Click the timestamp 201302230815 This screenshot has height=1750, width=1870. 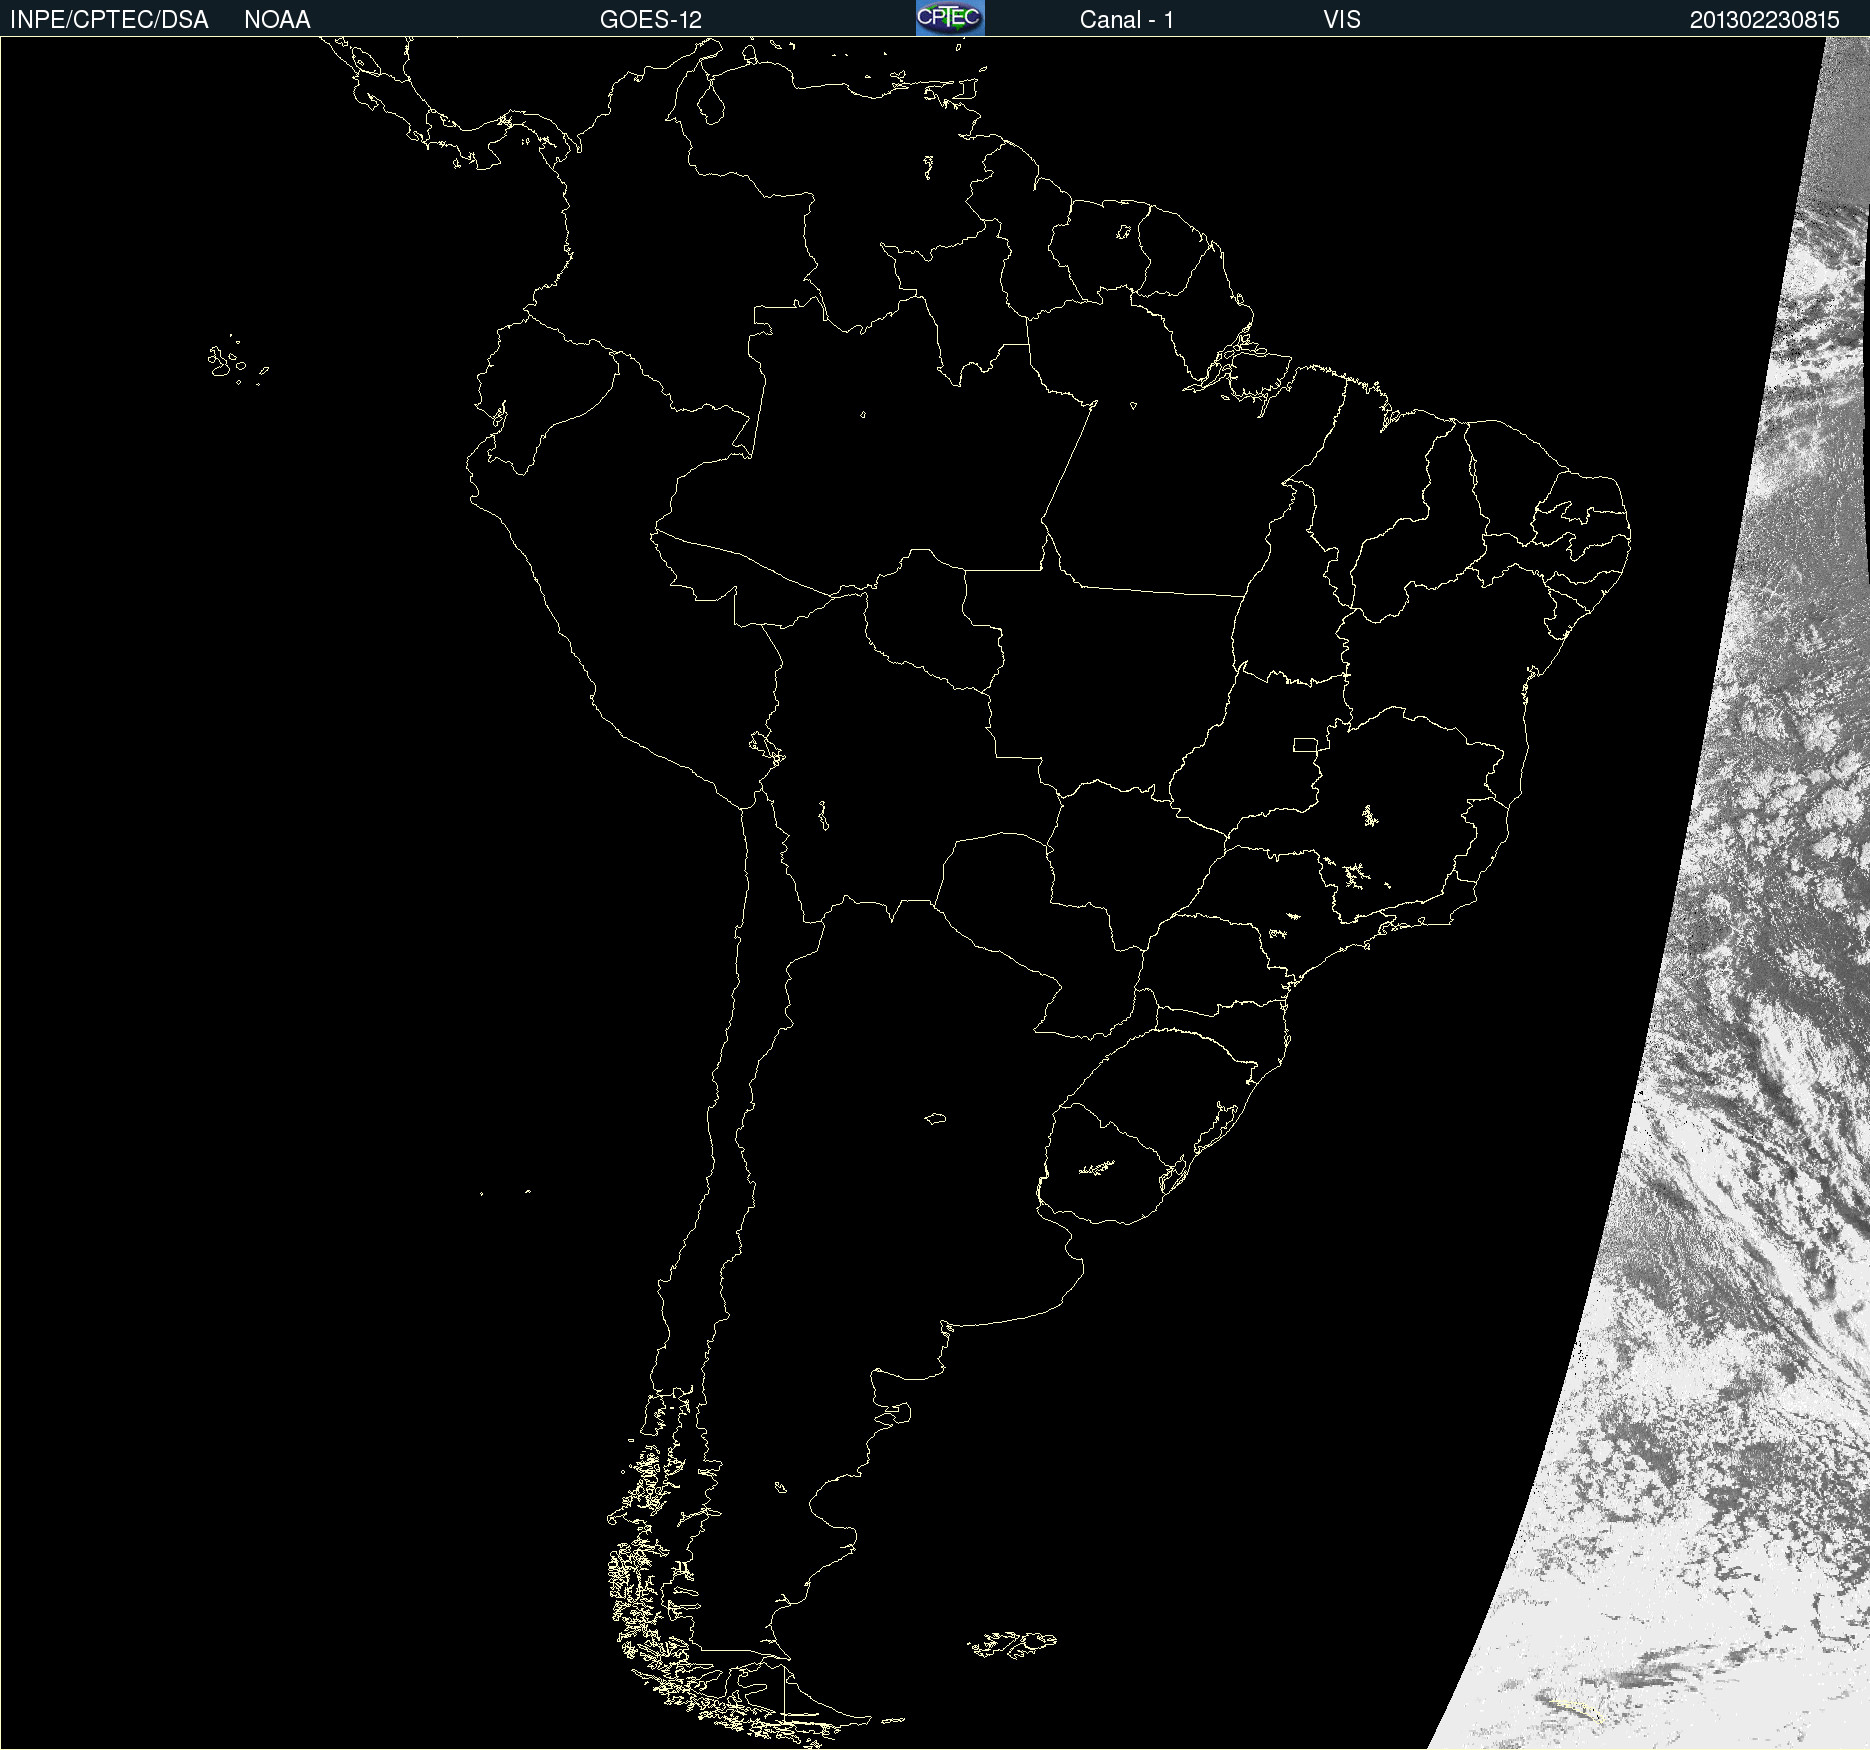point(1764,20)
